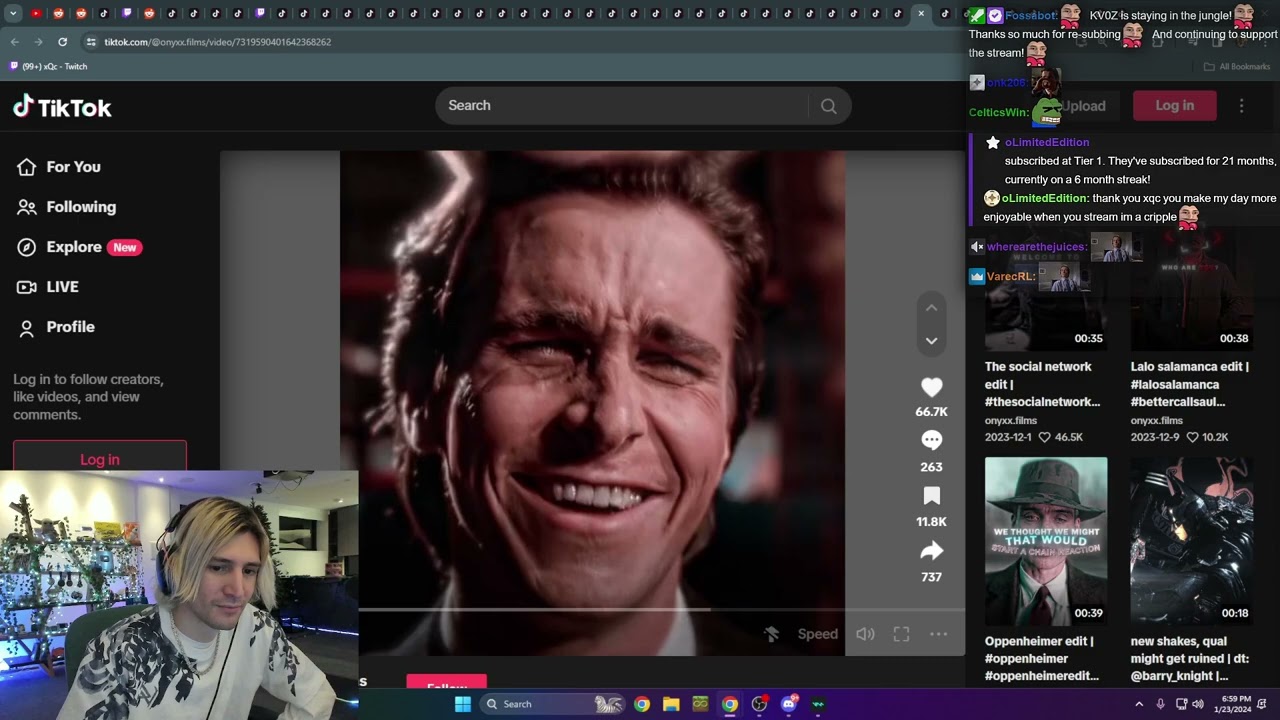Open the notification center bell icon
Screen dimensions: 1280x720
click(x=1262, y=704)
